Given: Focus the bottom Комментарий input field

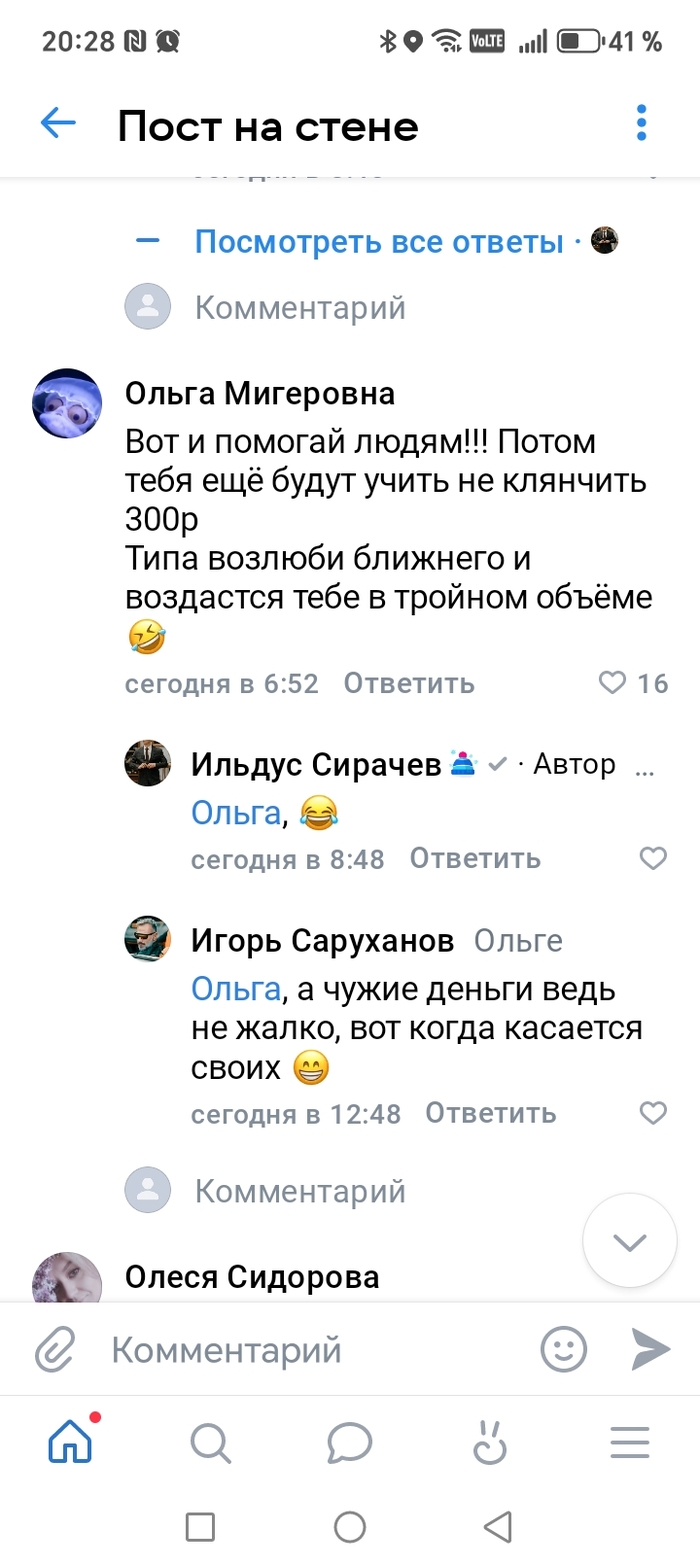Looking at the screenshot, I should coord(300,1350).
